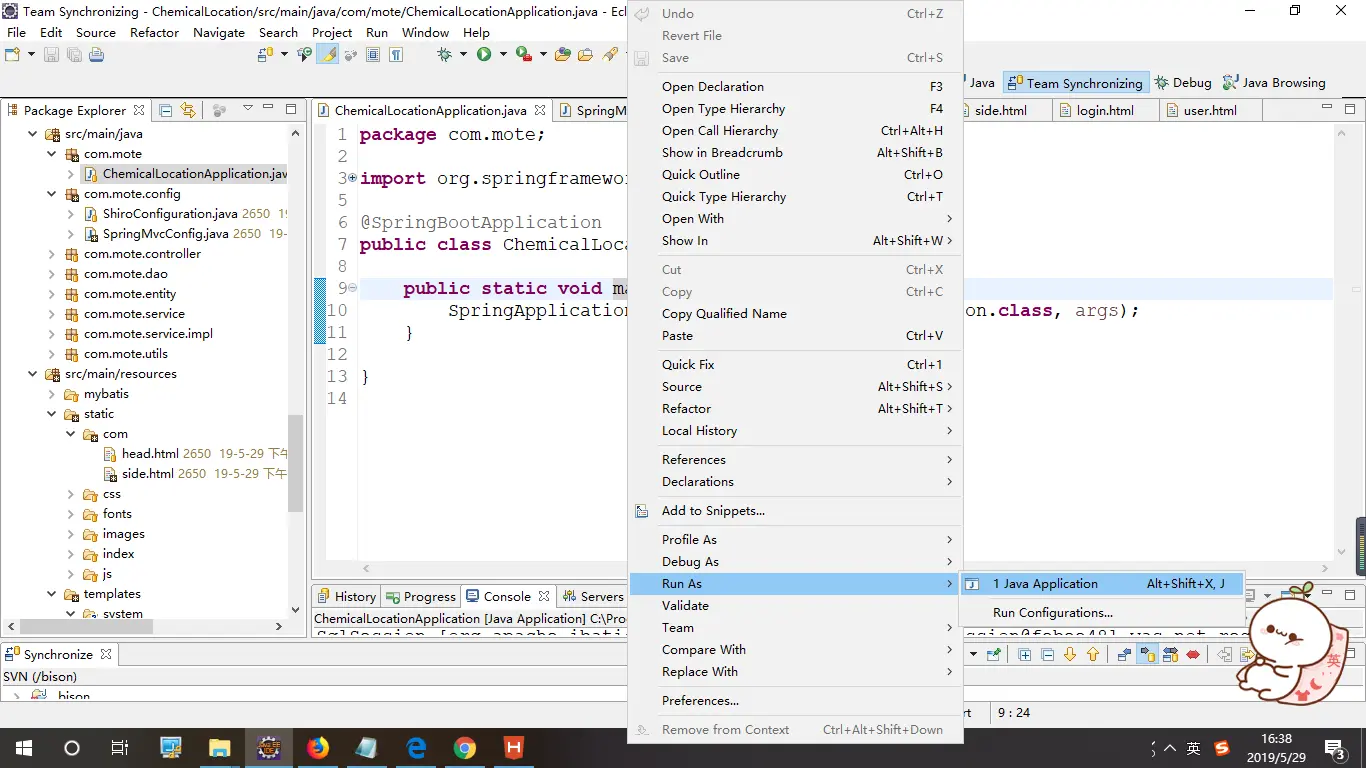Screen dimensions: 1366x768
Task: Collapse all in Package Explorer toolbar
Action: click(x=166, y=110)
